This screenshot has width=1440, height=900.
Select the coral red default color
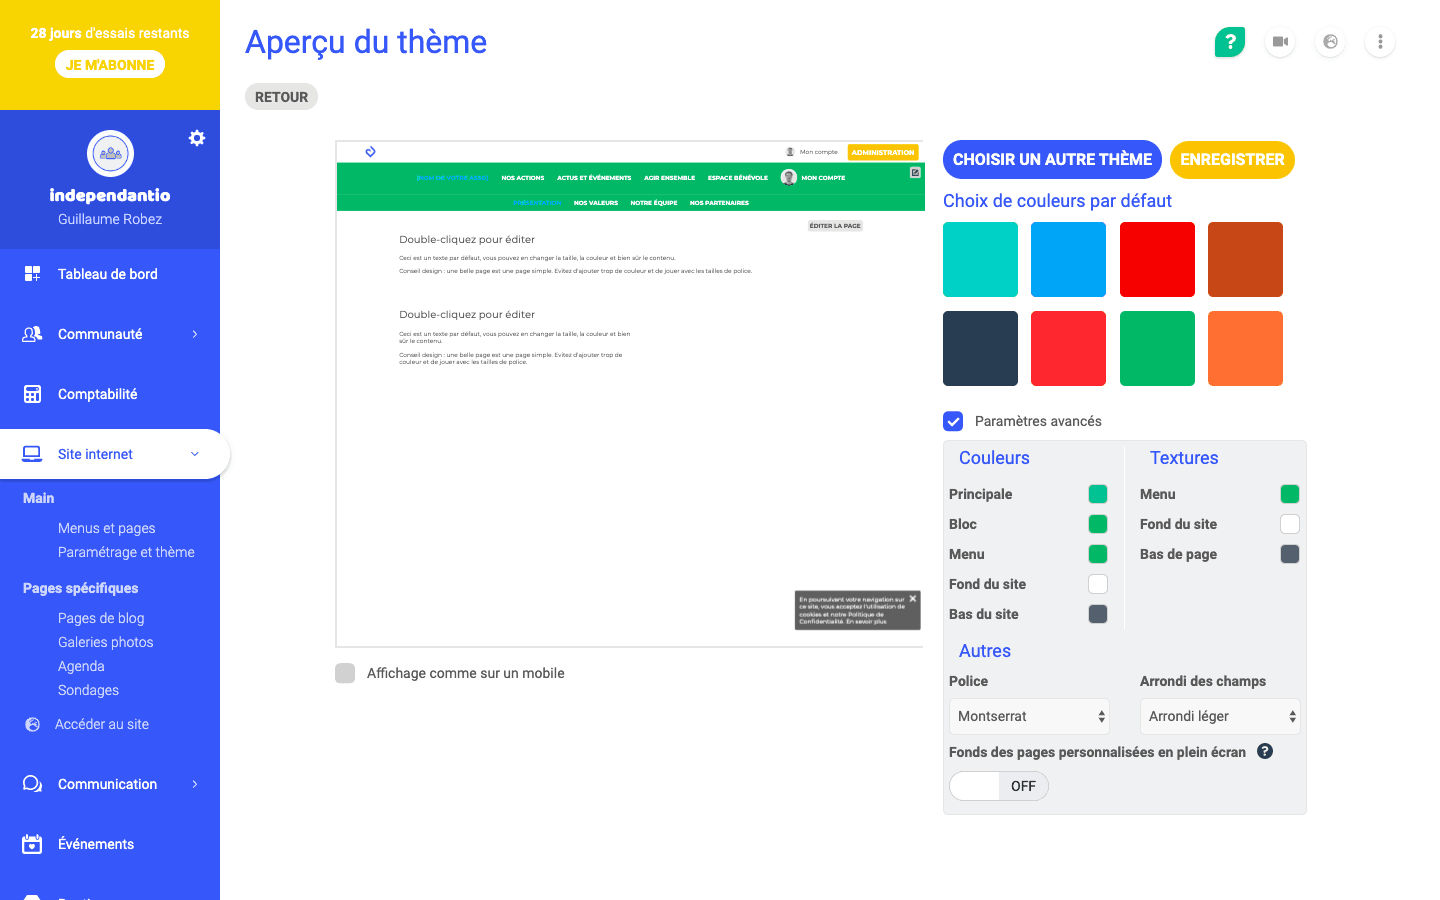[1068, 348]
